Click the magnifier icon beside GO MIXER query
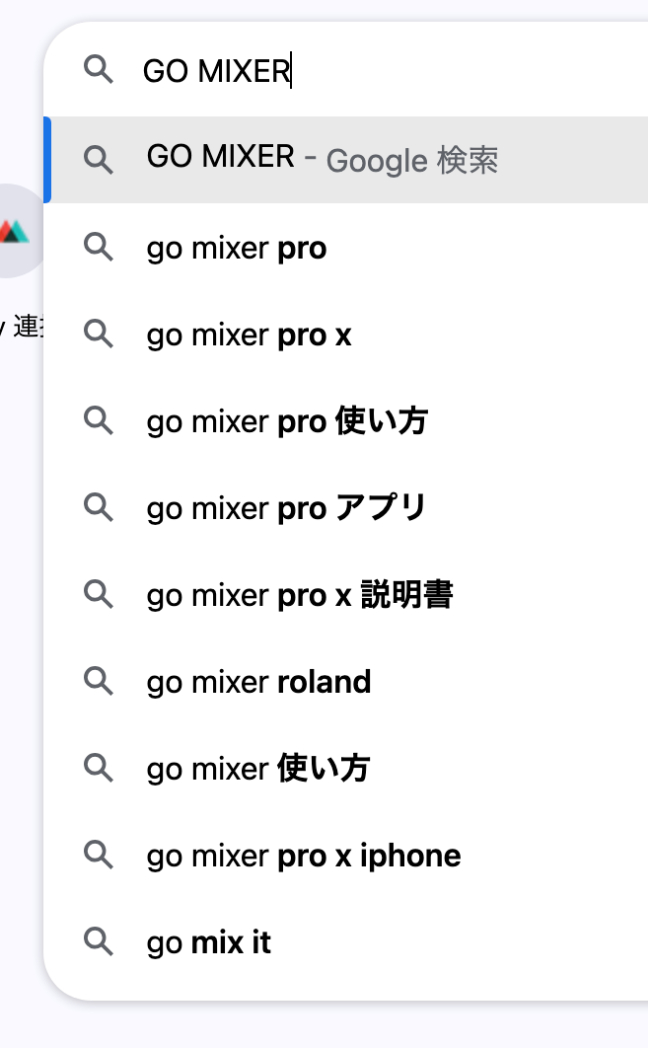This screenshot has height=1062, width=660. (98, 70)
